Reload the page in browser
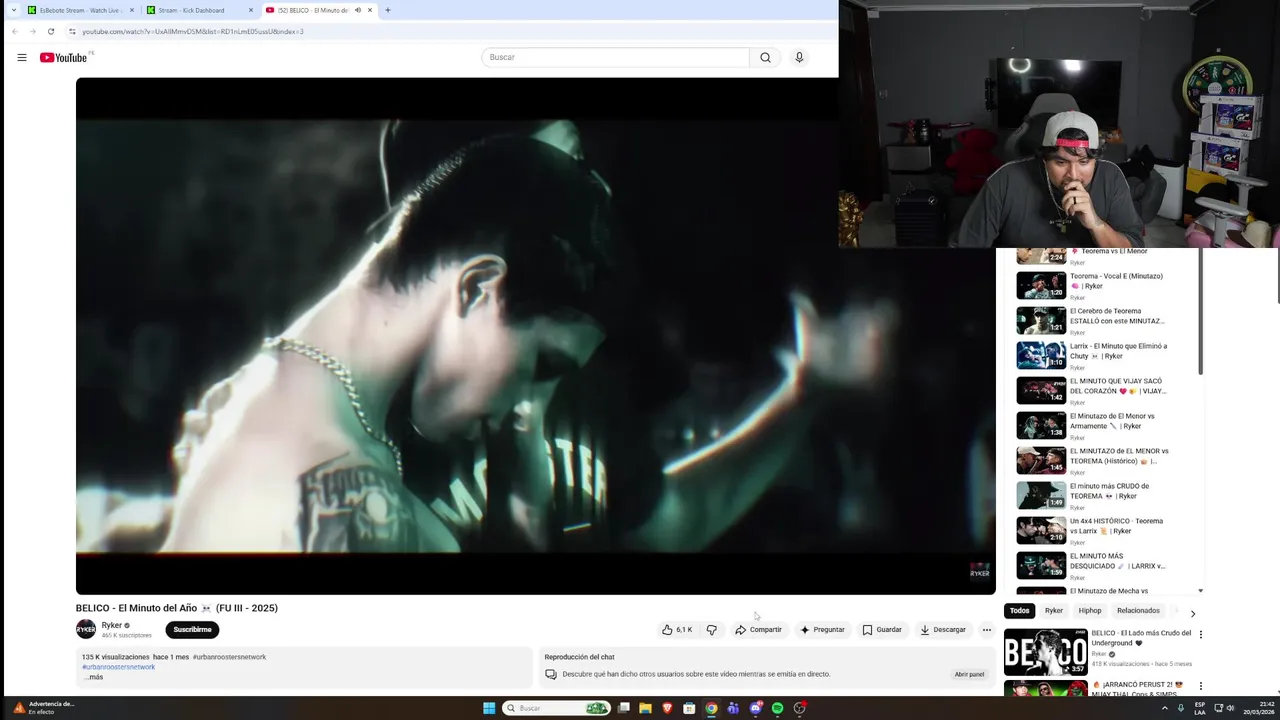 pos(50,31)
